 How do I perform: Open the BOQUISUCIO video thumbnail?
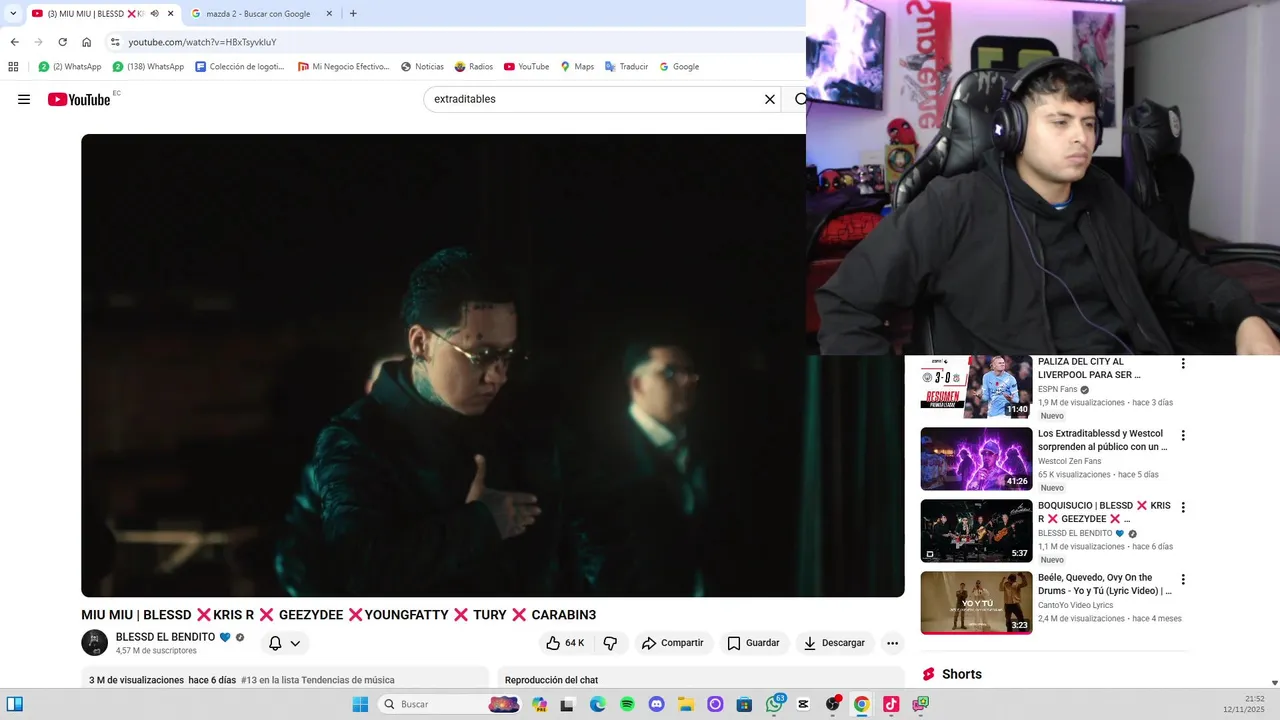coord(976,531)
